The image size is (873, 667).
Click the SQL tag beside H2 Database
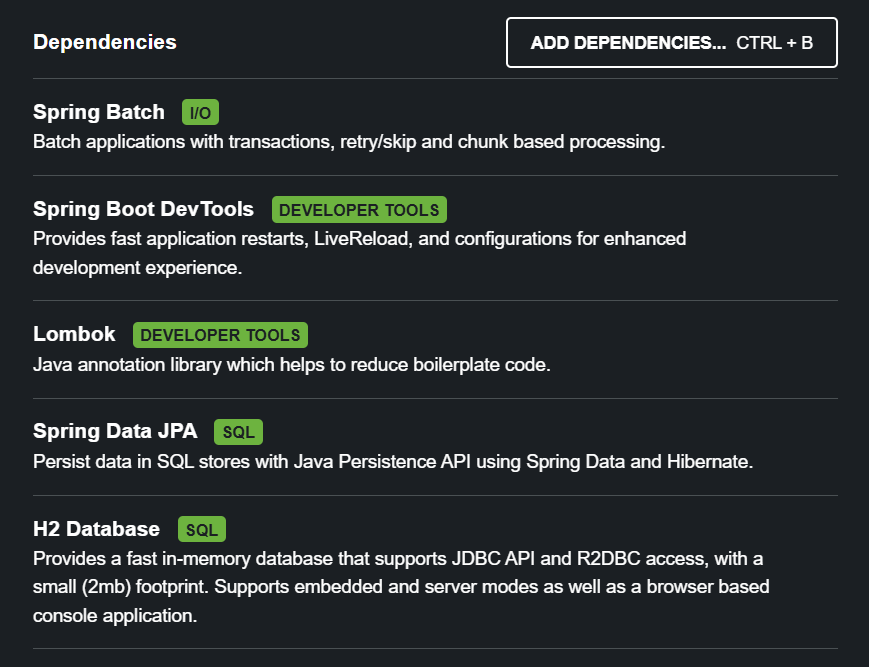[202, 529]
